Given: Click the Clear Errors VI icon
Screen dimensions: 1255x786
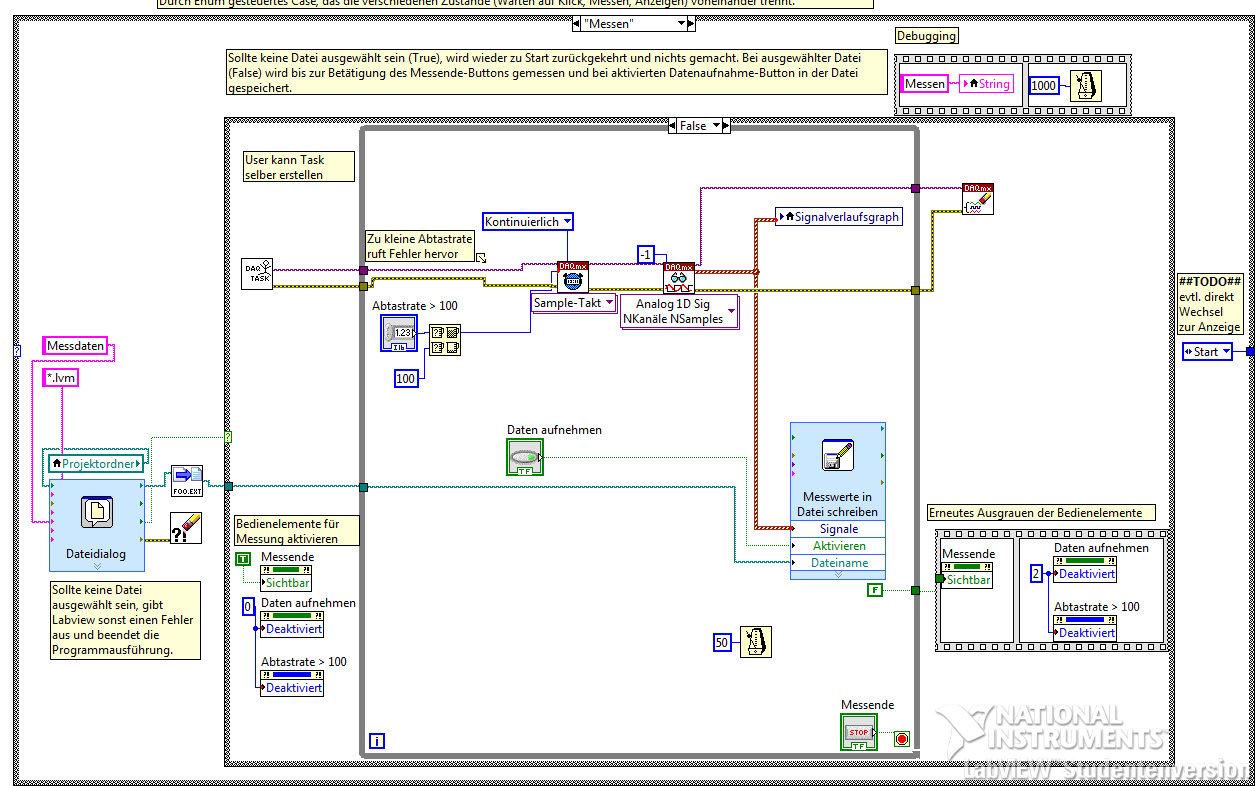Looking at the screenshot, I should (x=187, y=528).
